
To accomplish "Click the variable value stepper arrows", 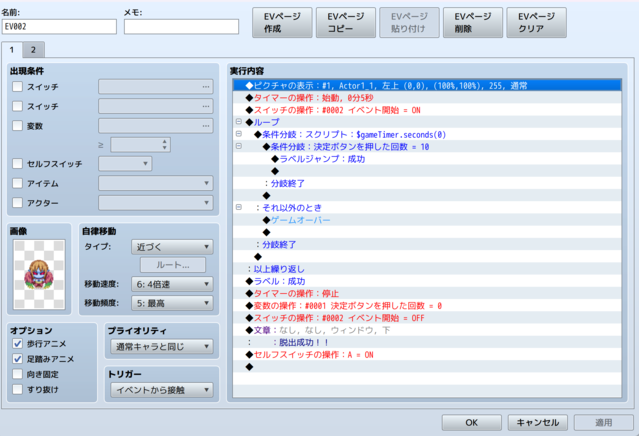I will 165,145.
